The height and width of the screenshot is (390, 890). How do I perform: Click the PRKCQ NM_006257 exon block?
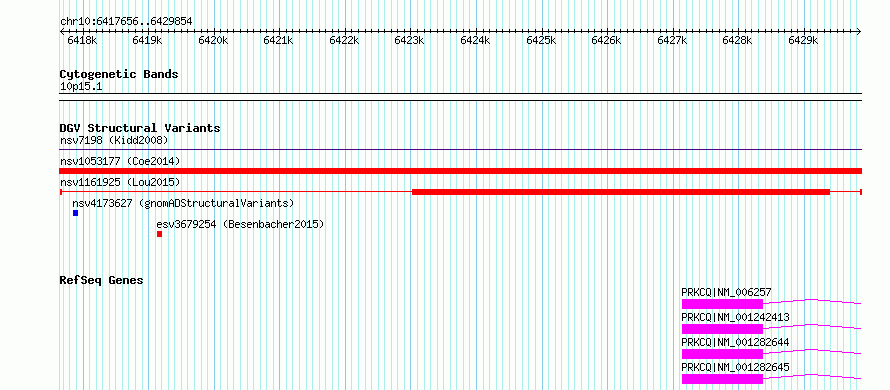(x=722, y=304)
